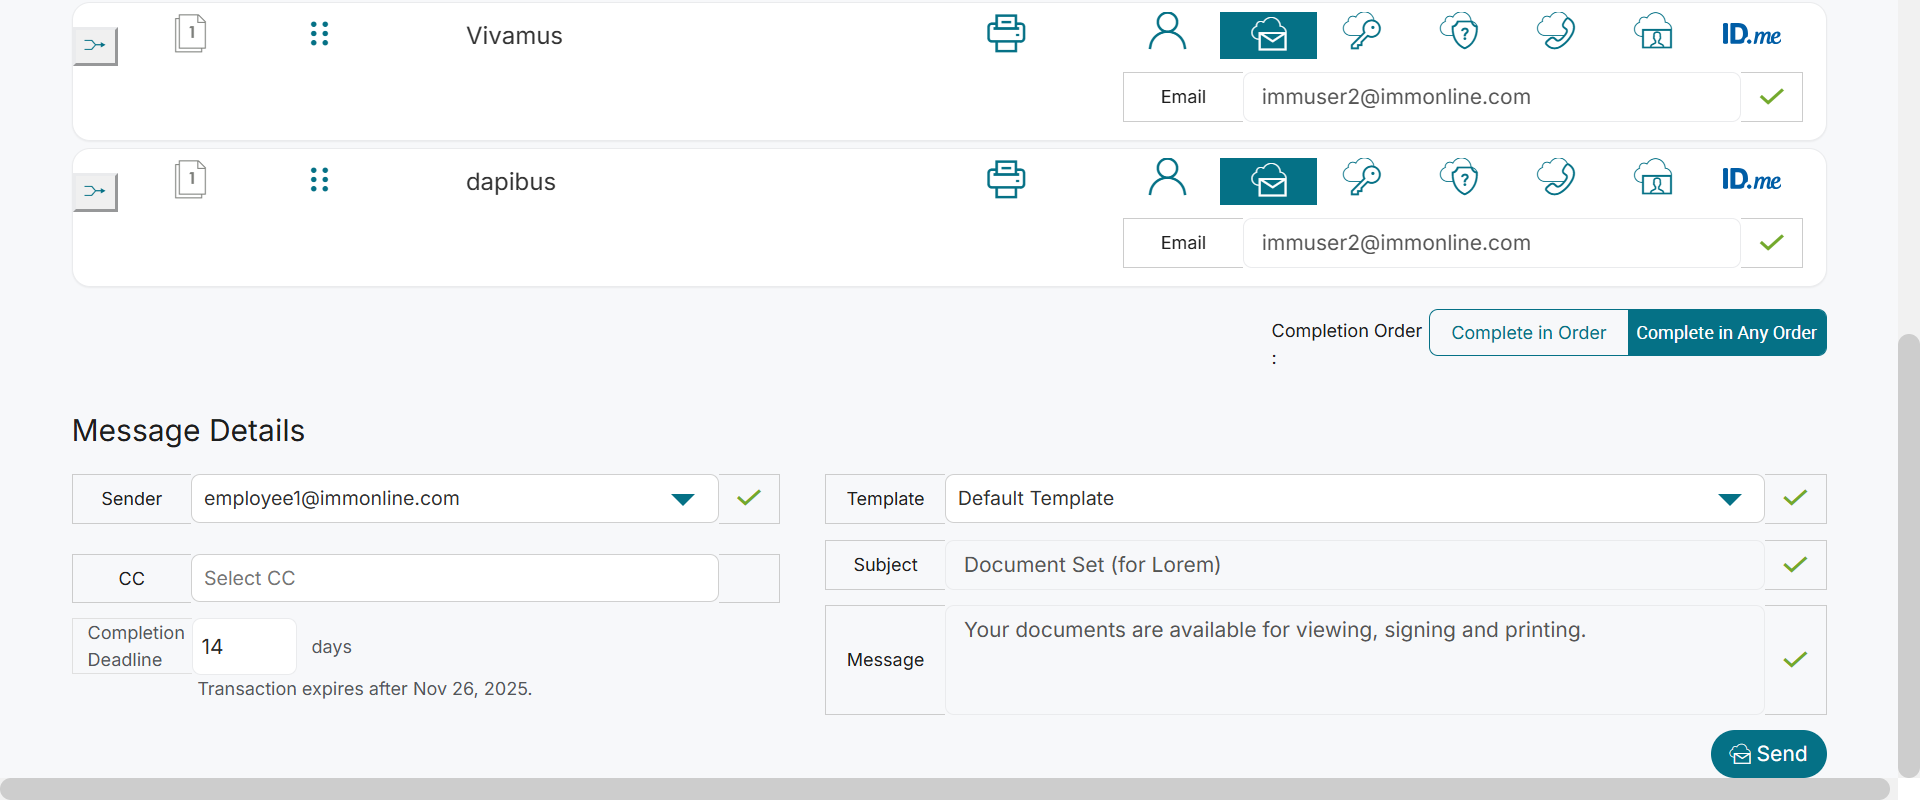Click the printer icon in Vivamus row
This screenshot has height=800, width=1920.
pyautogui.click(x=1005, y=34)
